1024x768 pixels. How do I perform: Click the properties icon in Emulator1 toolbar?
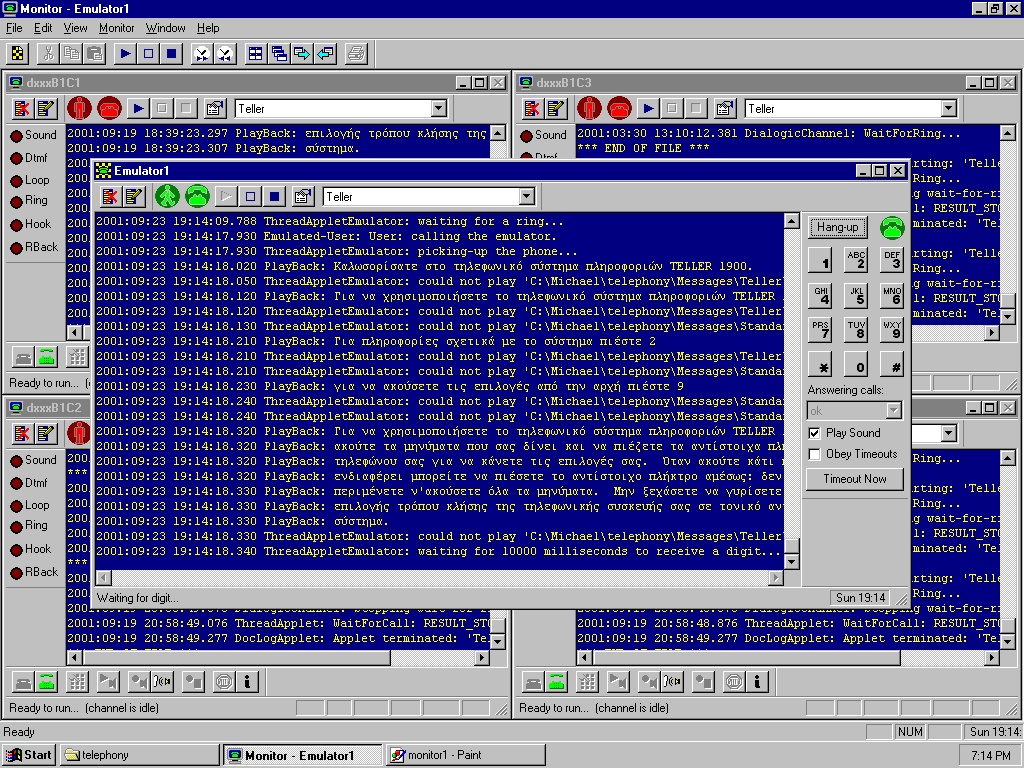(x=304, y=197)
